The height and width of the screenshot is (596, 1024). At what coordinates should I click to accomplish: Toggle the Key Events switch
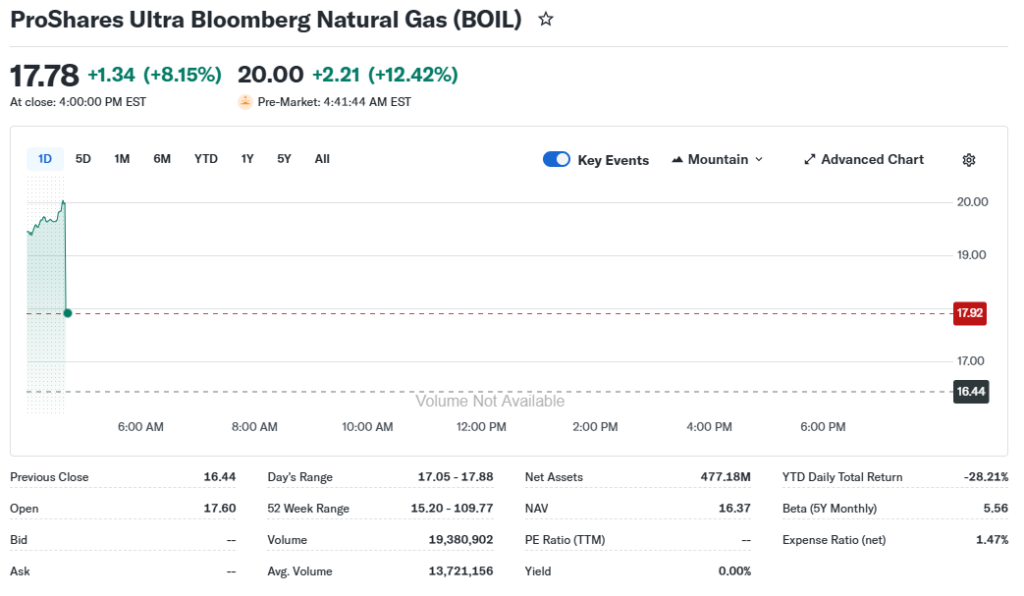pyautogui.click(x=556, y=160)
